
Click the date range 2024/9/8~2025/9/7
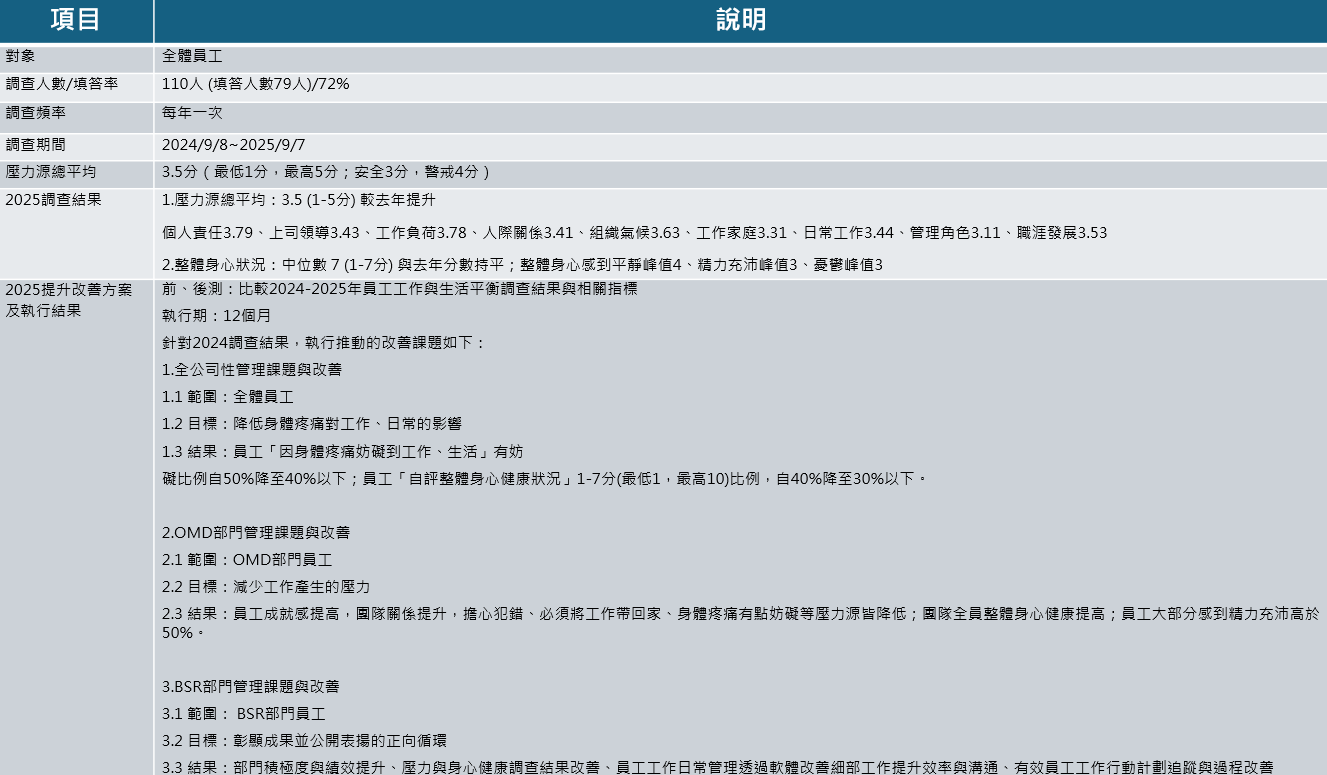(x=234, y=145)
